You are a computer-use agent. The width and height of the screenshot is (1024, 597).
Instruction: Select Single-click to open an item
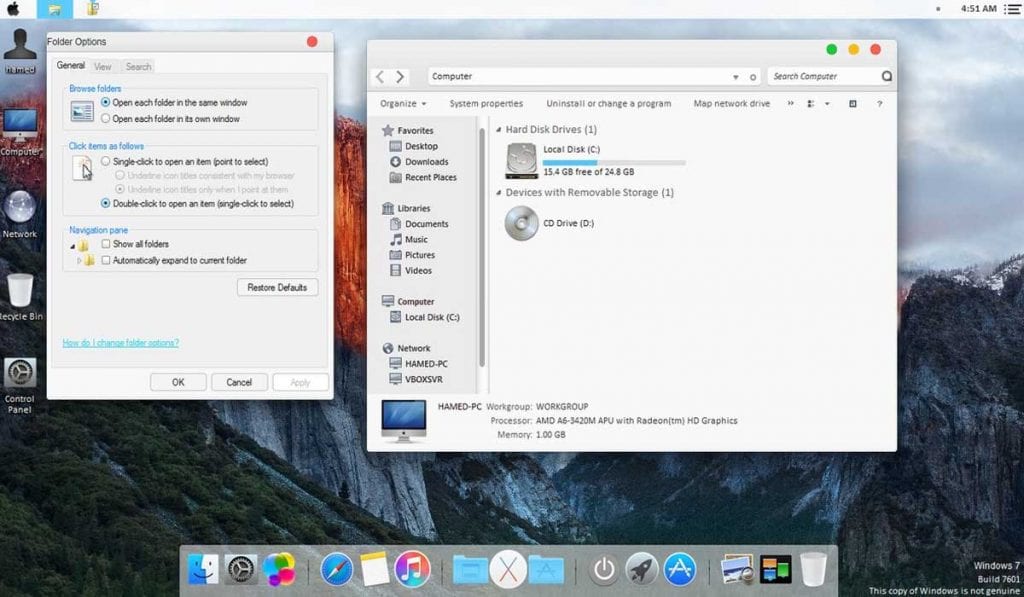click(184, 161)
